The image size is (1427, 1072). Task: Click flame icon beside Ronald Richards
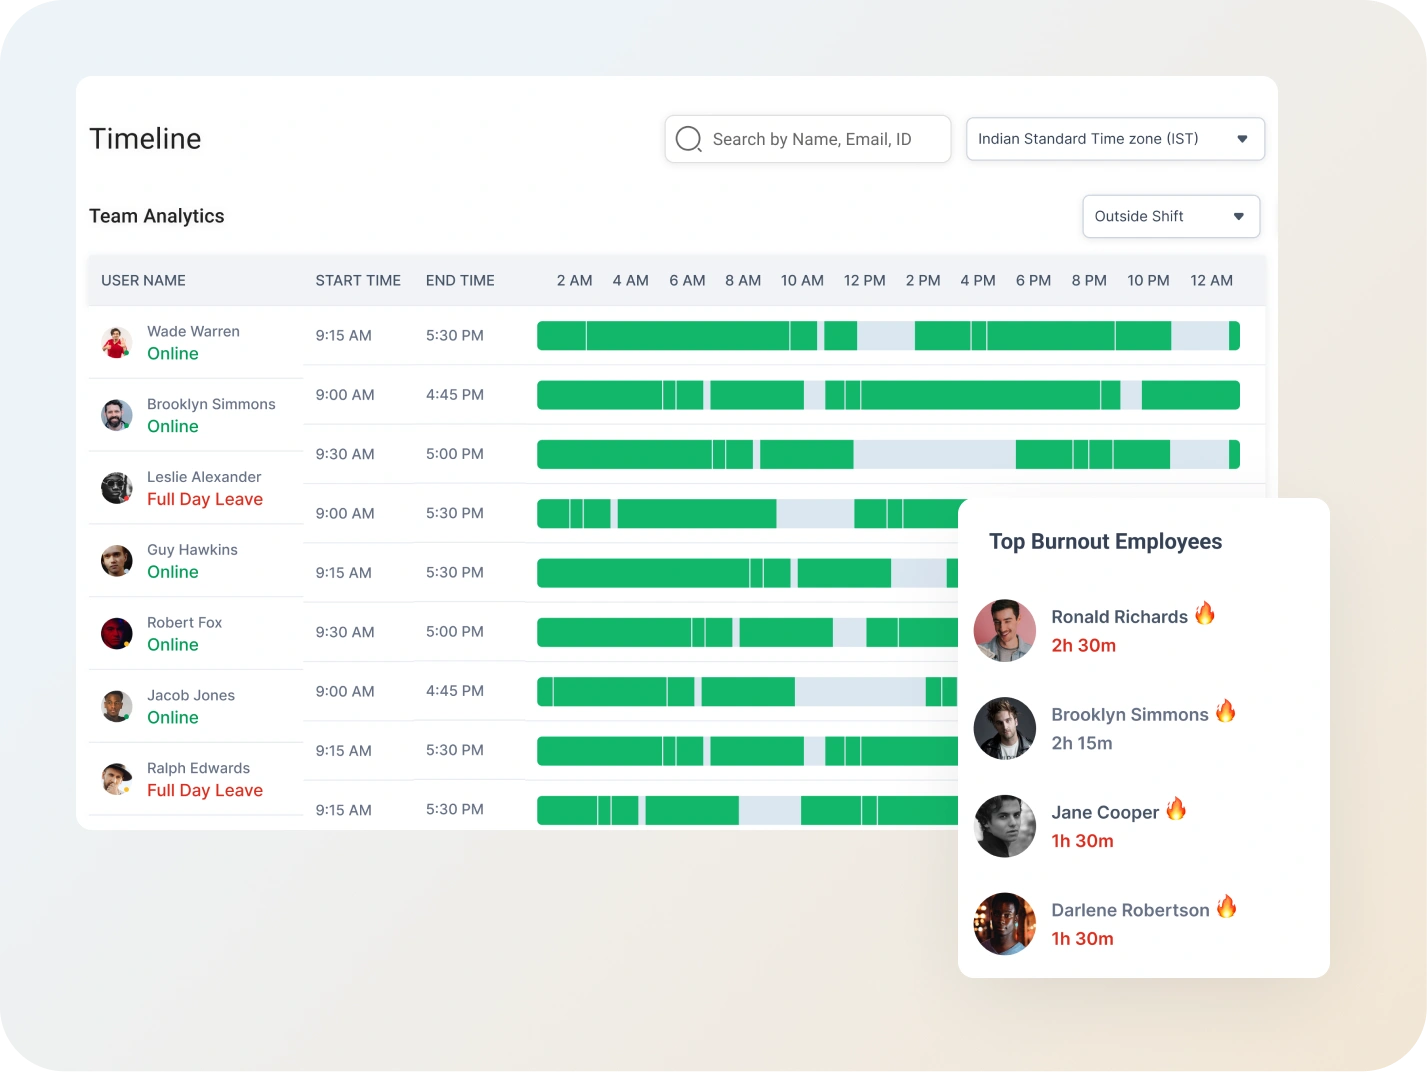1205,613
